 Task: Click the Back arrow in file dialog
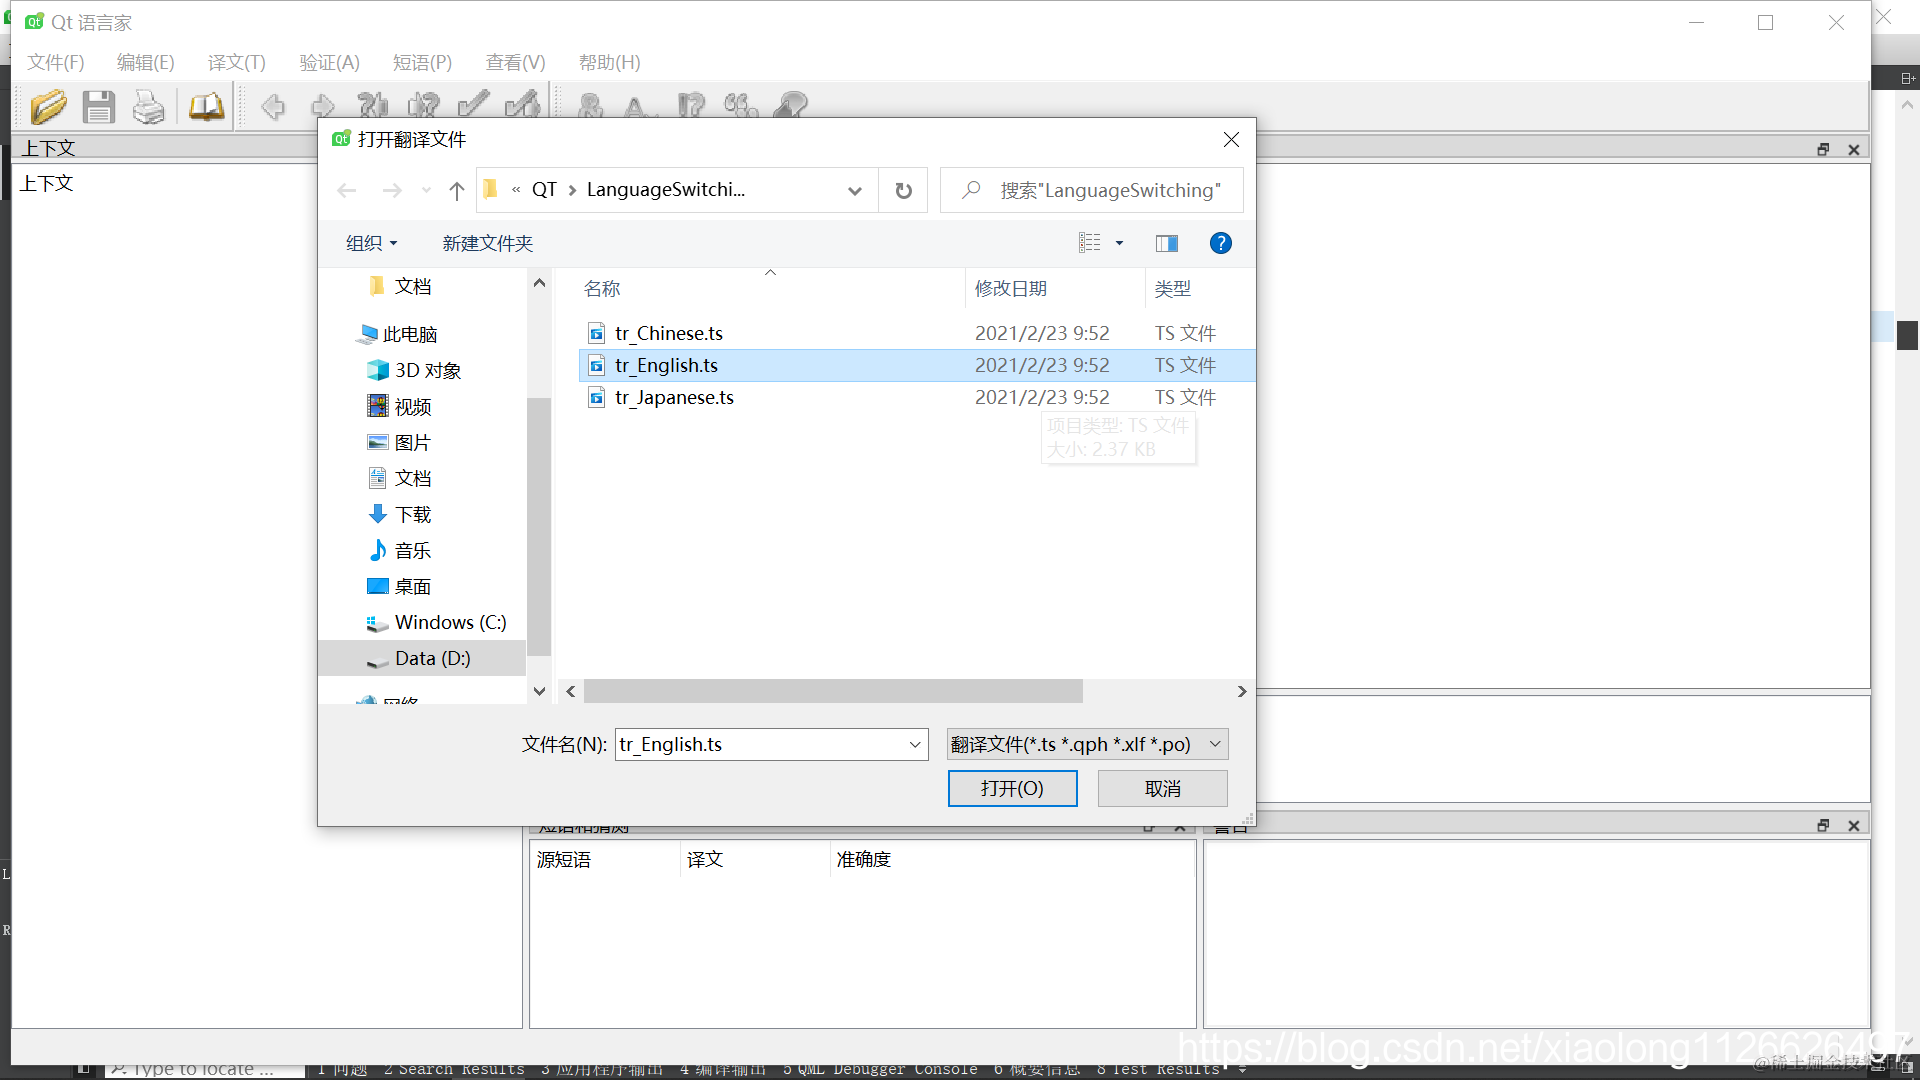(x=347, y=190)
